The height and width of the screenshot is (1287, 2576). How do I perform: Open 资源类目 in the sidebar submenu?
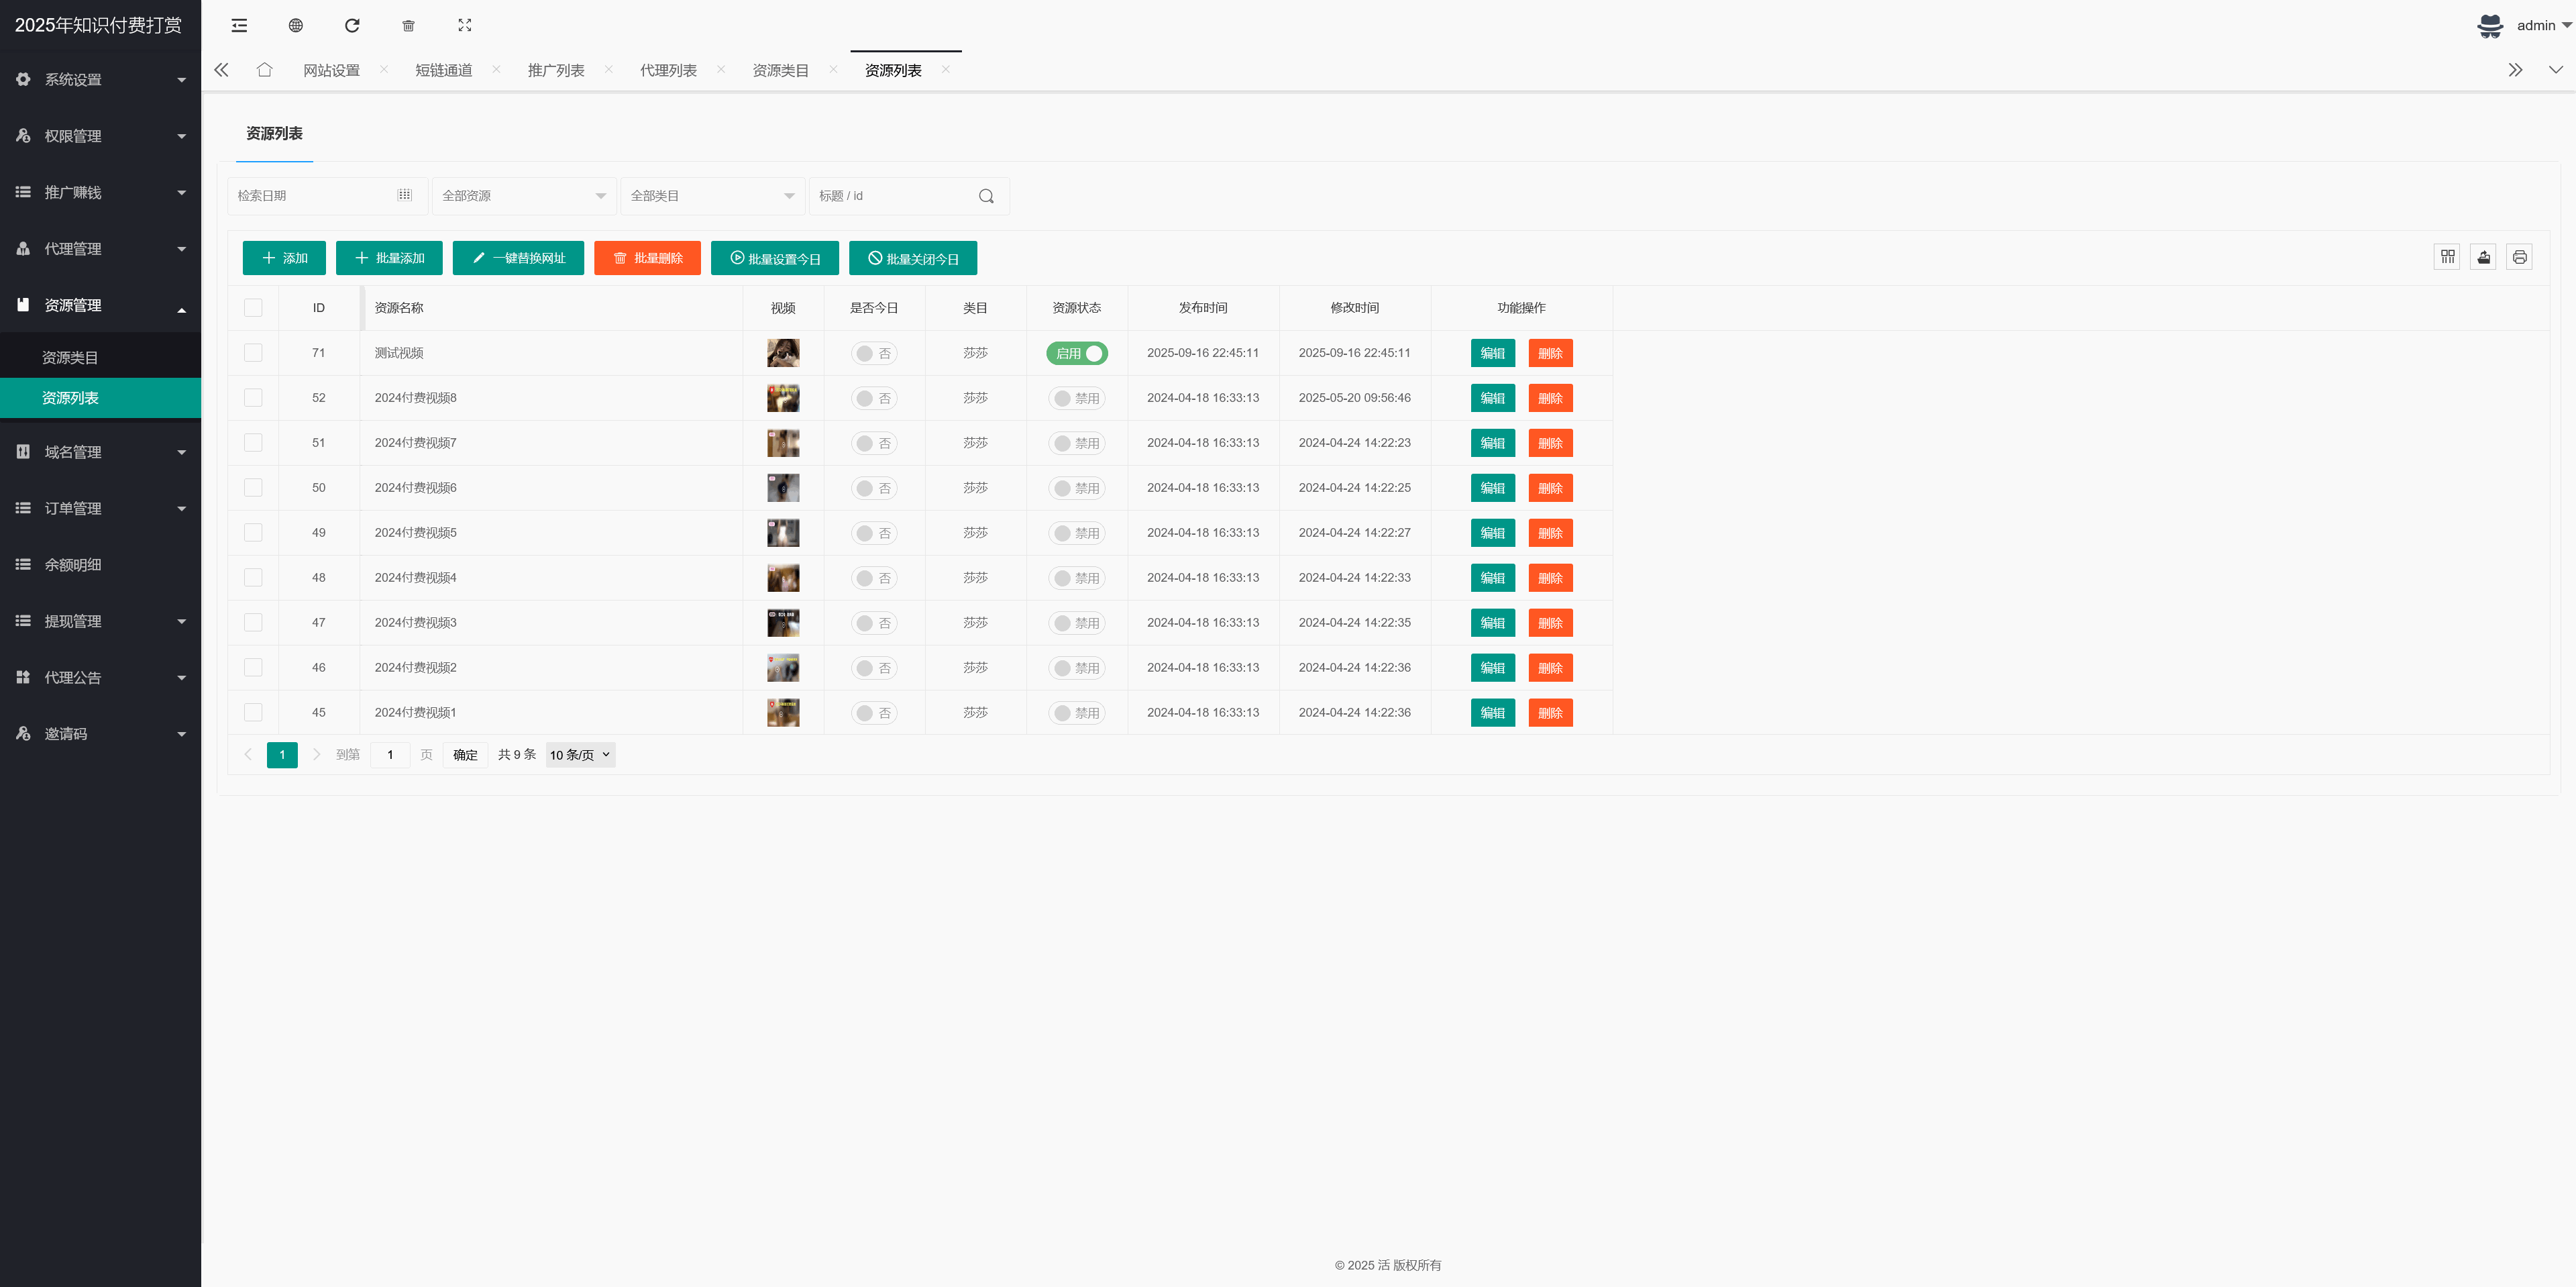[x=70, y=357]
